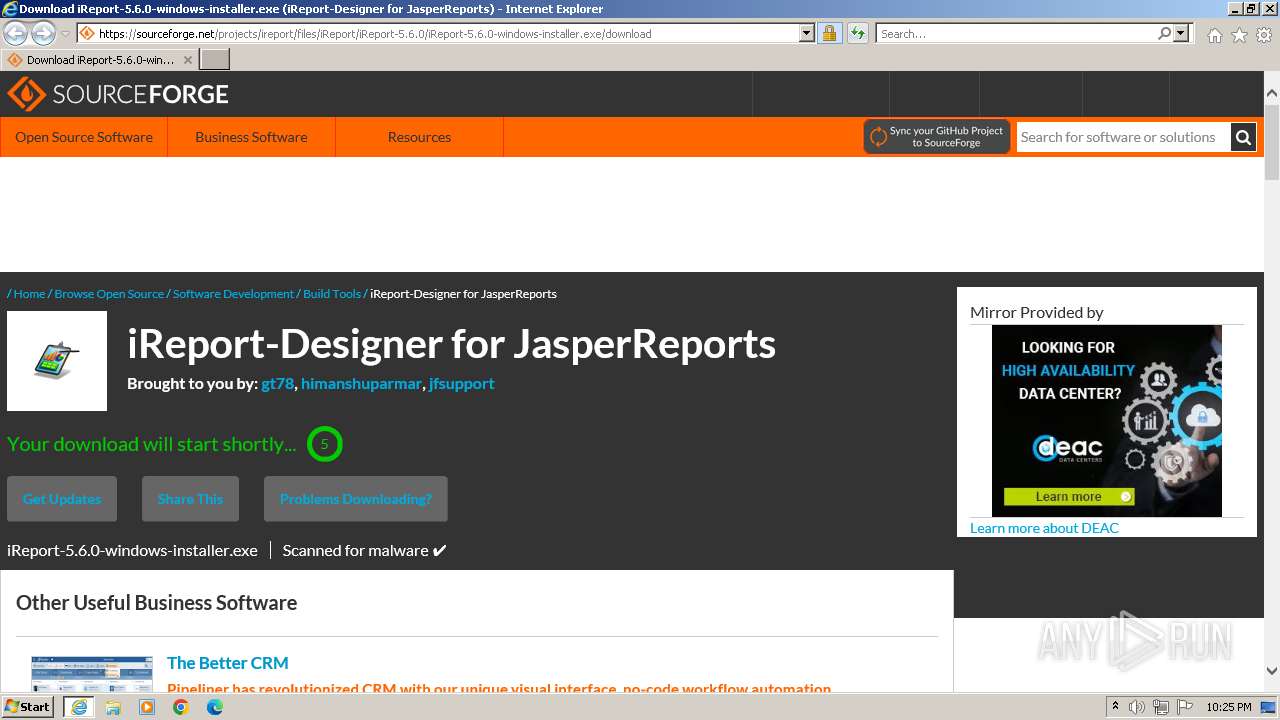The width and height of the screenshot is (1280, 720).
Task: Click the security lock icon in address bar
Action: tap(829, 33)
